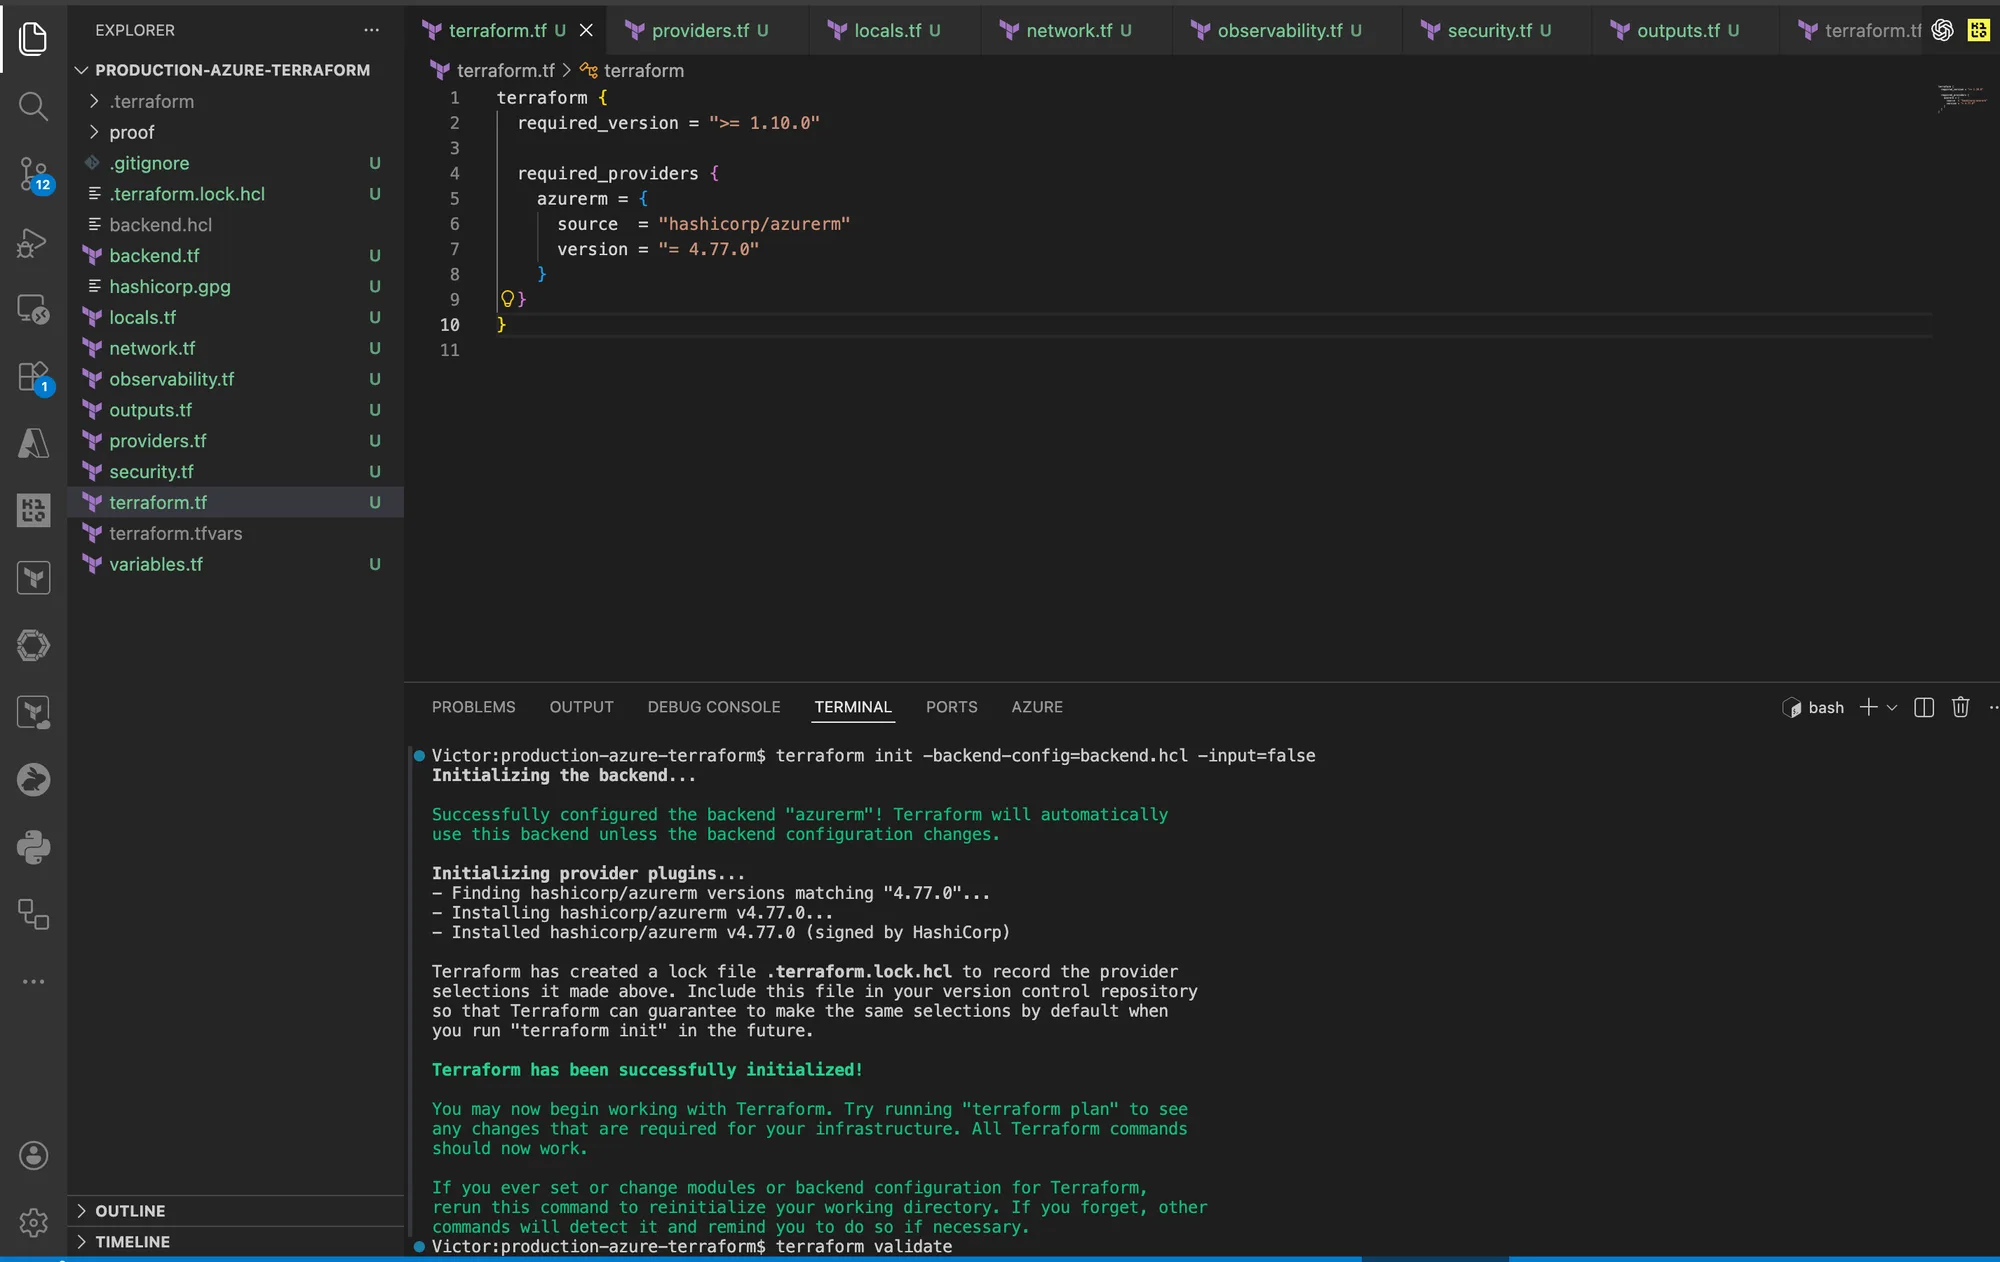This screenshot has height=1262, width=2000.
Task: Open outputs.tf in the file tree
Action: coord(236,410)
